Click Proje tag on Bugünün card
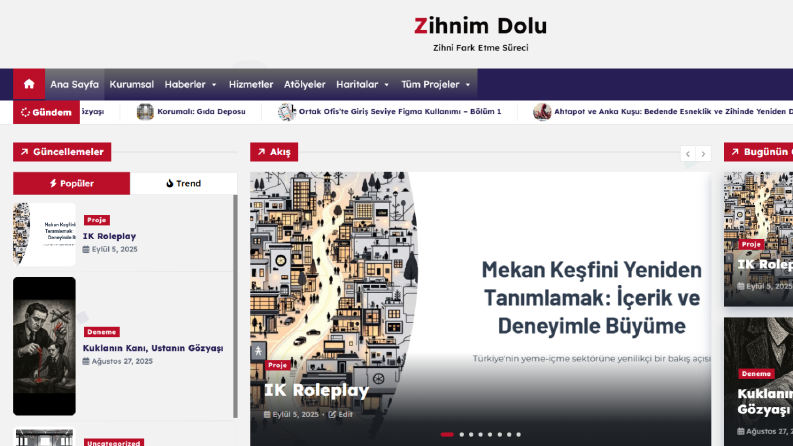This screenshot has width=793, height=446. pyautogui.click(x=751, y=244)
